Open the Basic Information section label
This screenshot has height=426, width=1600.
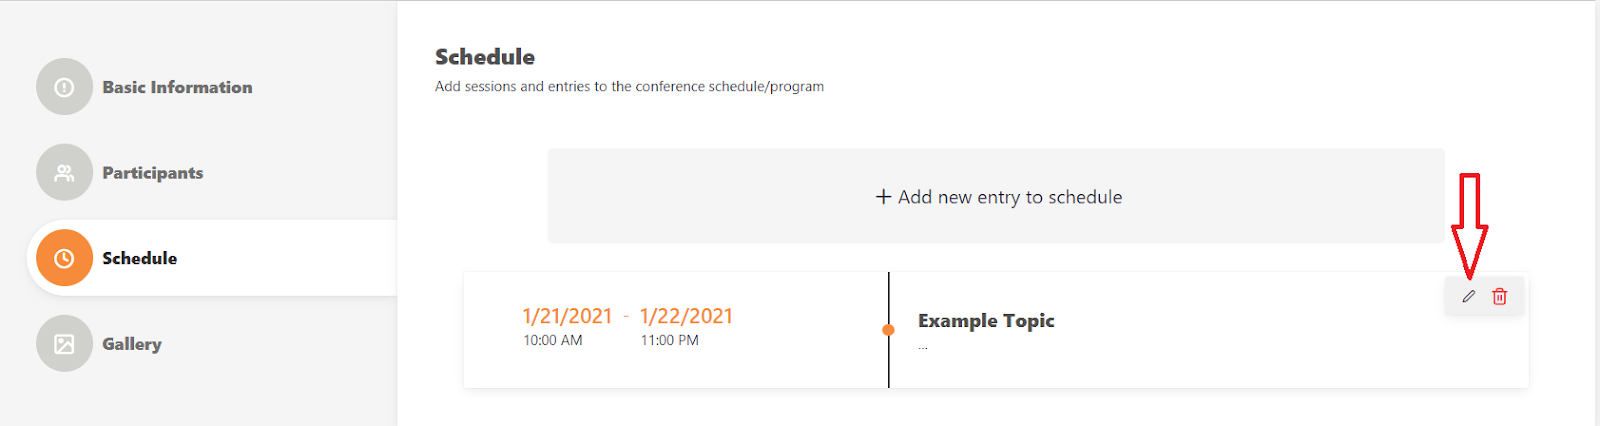pos(177,87)
